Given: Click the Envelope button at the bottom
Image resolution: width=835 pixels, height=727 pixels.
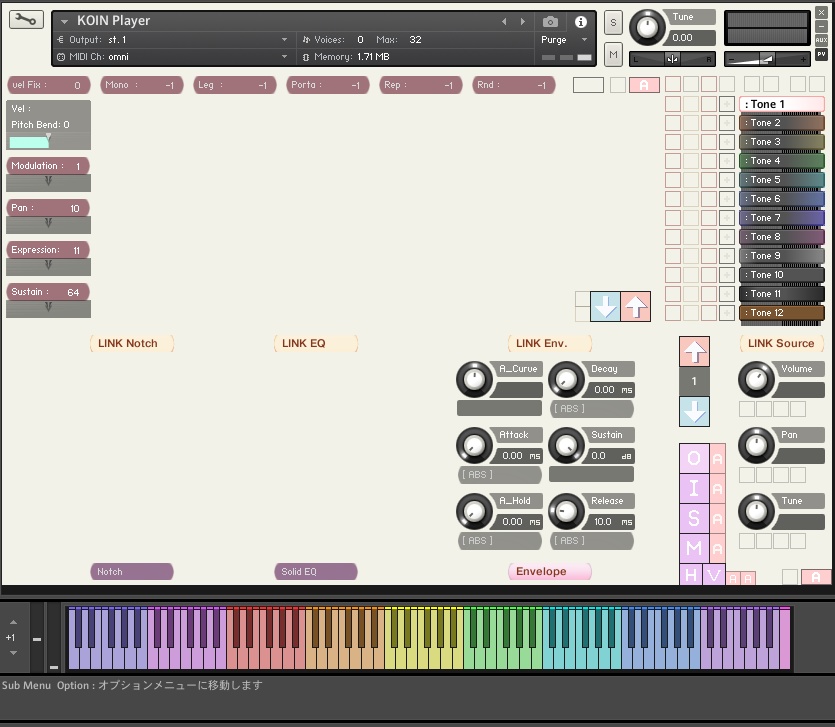Looking at the screenshot, I should 548,570.
